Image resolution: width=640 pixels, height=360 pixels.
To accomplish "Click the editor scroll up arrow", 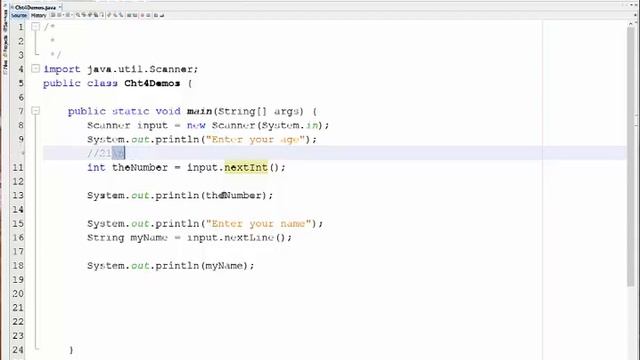I will pos(631,25).
